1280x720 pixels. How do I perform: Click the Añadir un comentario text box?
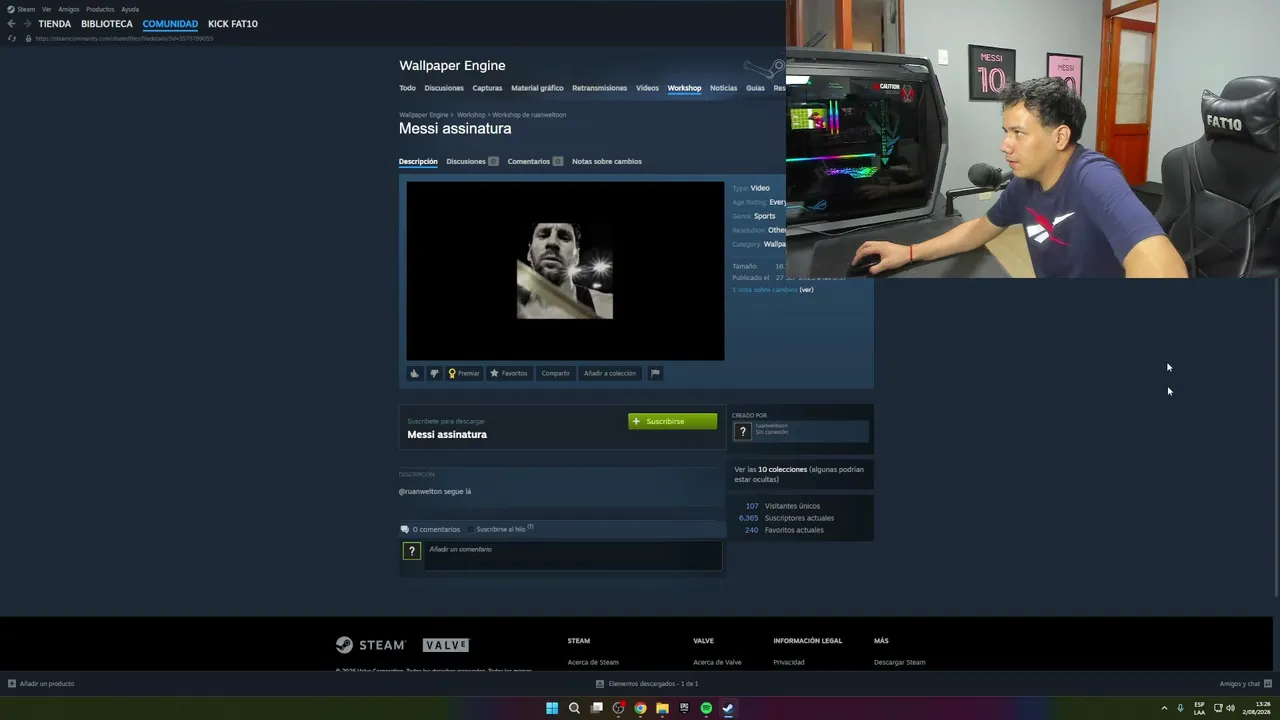pyautogui.click(x=573, y=556)
